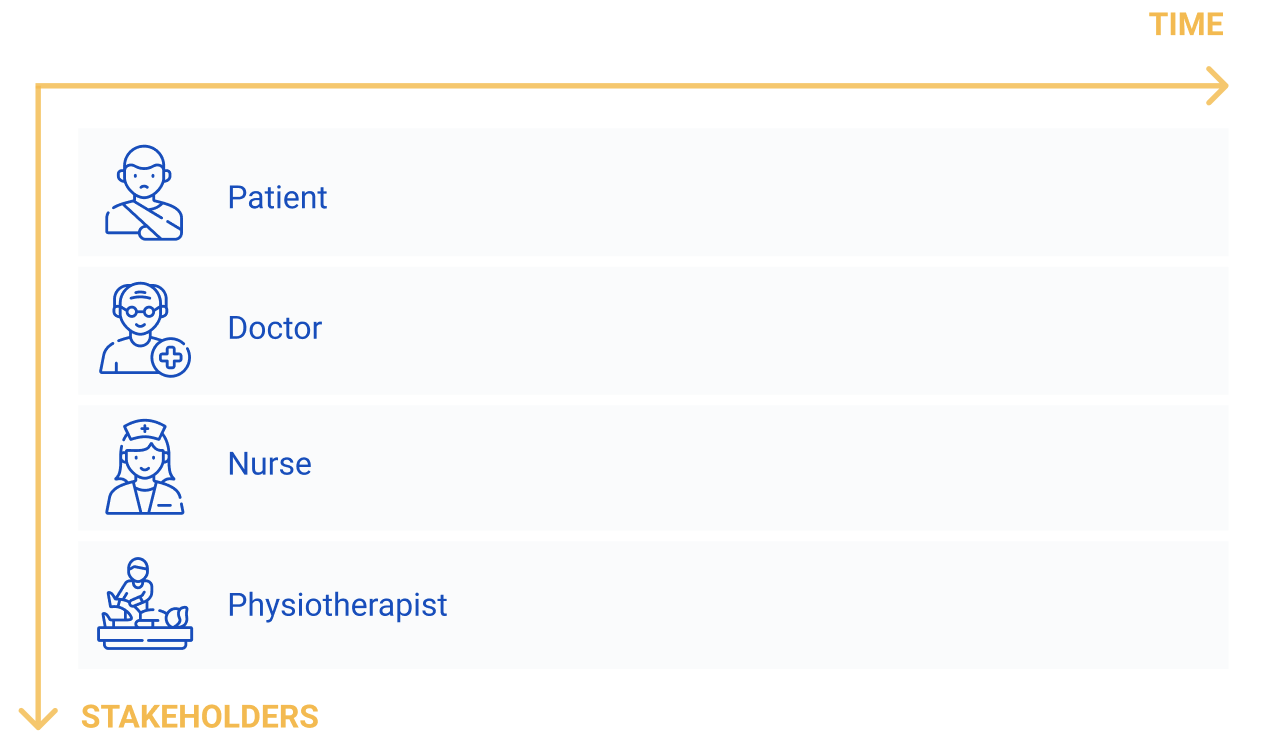
Task: Select the Physiotherapist massage table icon
Action: (145, 604)
